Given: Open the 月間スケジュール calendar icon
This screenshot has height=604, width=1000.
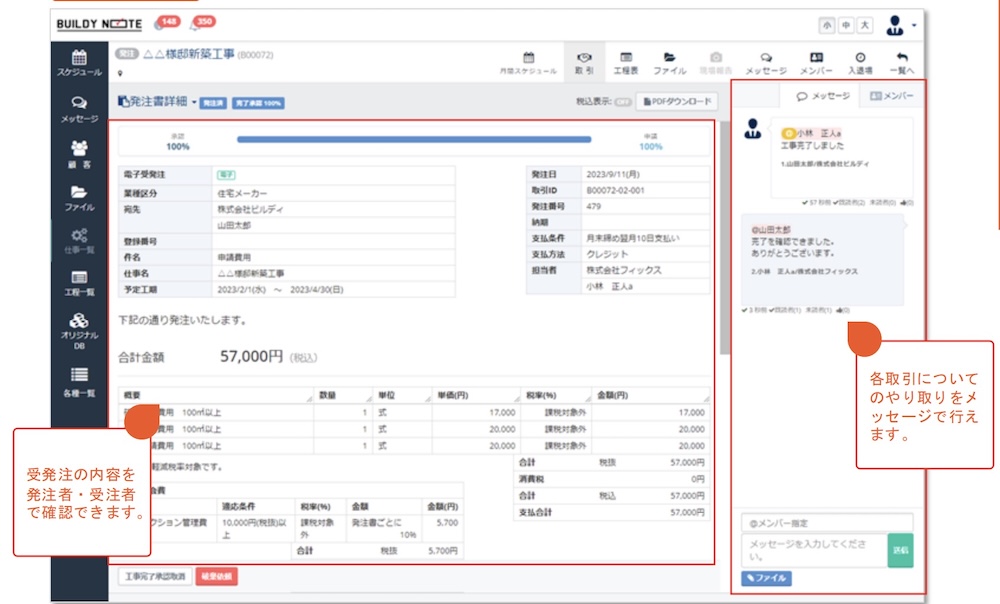Looking at the screenshot, I should (x=529, y=63).
